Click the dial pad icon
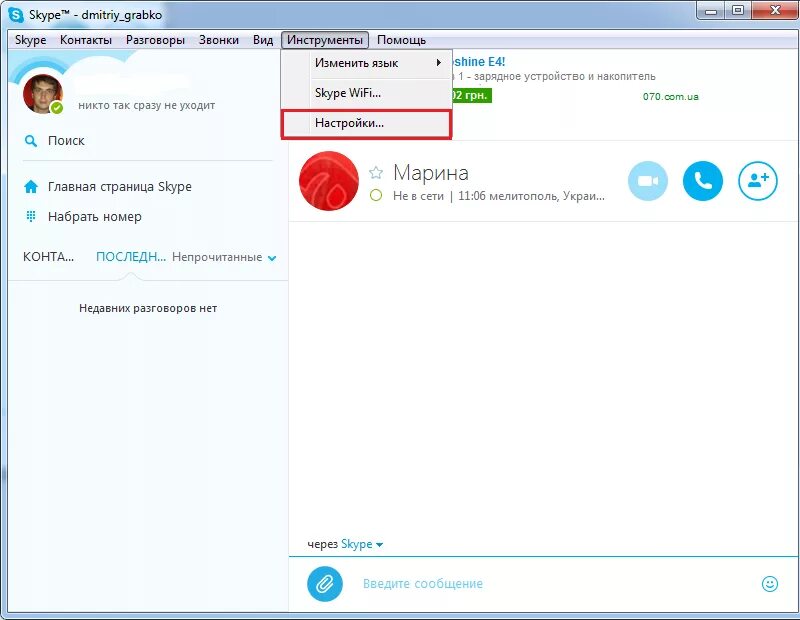The image size is (800, 620). click(x=31, y=216)
